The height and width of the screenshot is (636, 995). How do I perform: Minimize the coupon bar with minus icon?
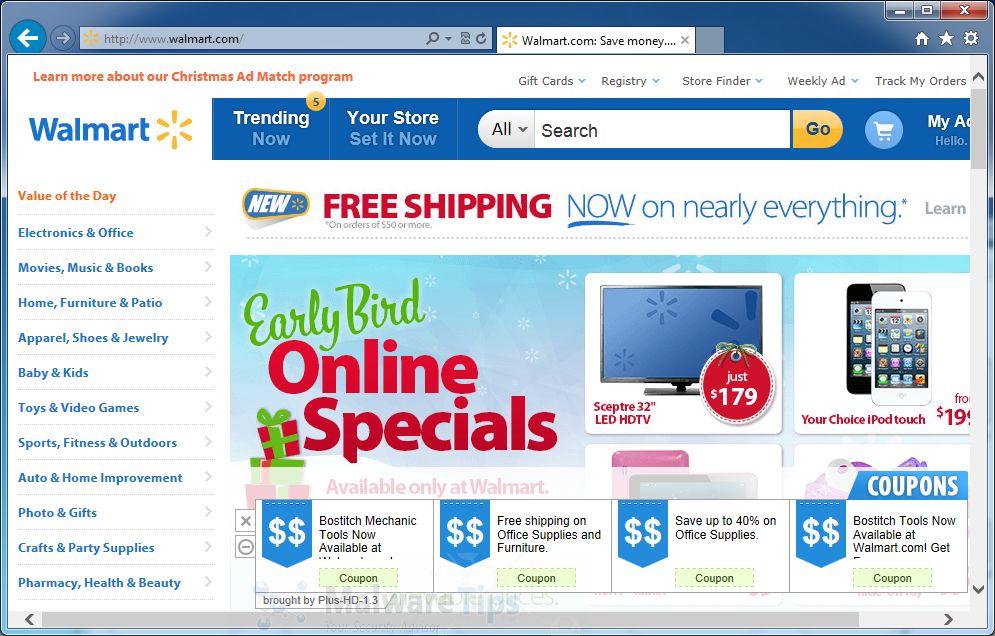tap(246, 547)
